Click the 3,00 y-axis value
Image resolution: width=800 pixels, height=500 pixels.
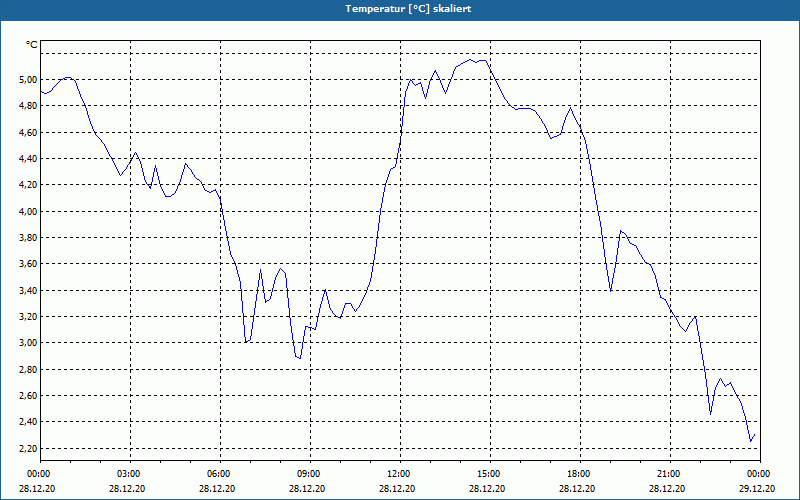pyautogui.click(x=28, y=343)
